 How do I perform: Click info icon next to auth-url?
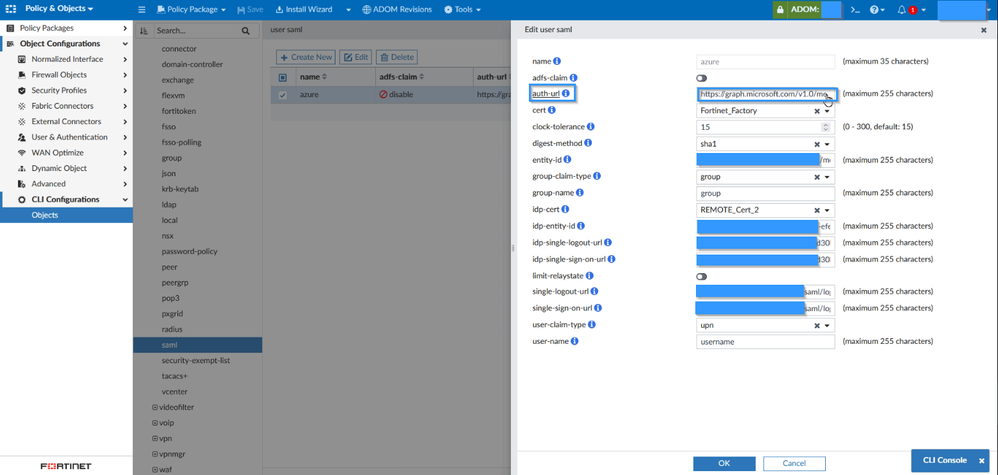point(566,94)
